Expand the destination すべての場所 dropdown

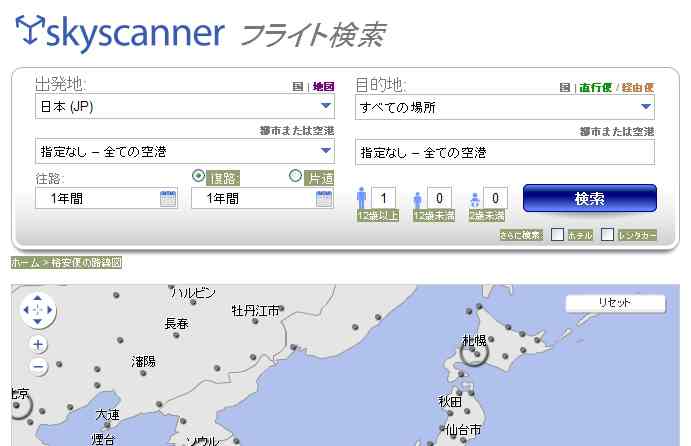click(x=646, y=106)
